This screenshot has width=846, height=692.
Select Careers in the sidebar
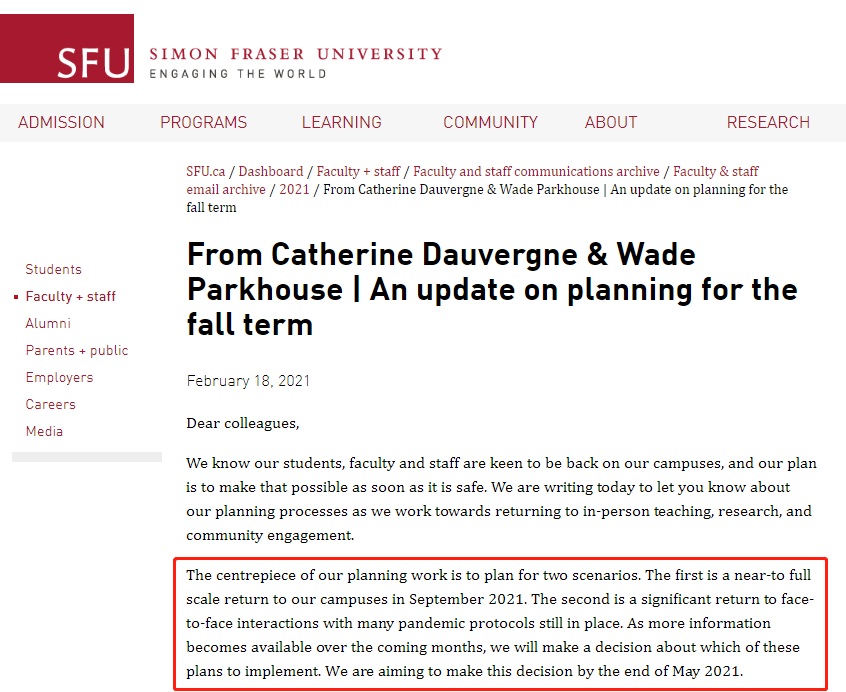coord(51,404)
